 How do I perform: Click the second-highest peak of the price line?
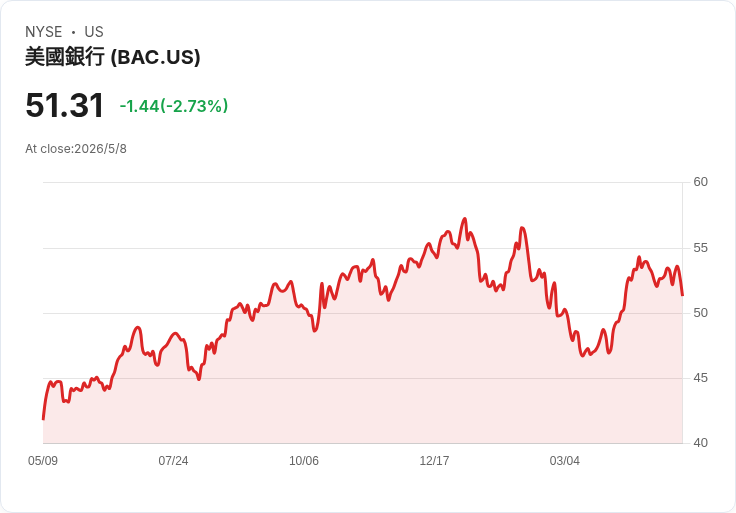pyautogui.click(x=522, y=228)
